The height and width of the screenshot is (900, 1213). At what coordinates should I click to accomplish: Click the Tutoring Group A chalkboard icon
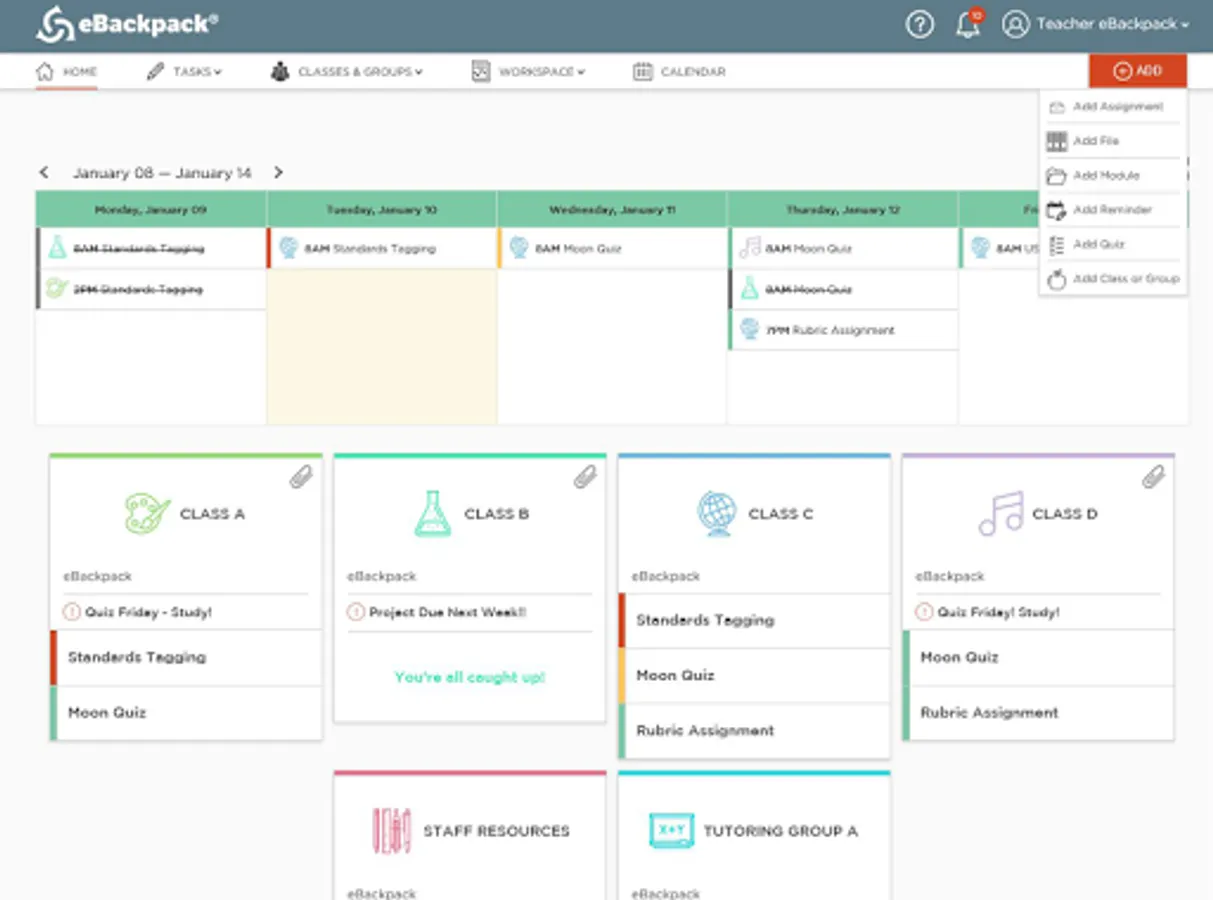[x=671, y=831]
